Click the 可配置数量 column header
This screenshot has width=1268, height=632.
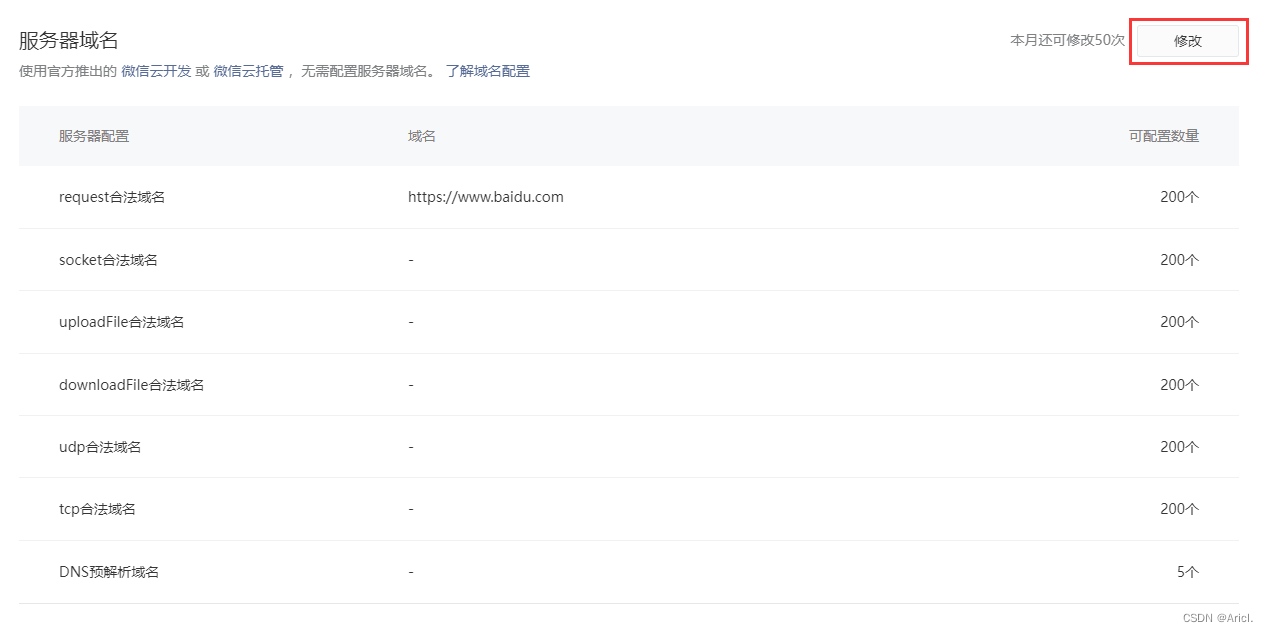tap(1164, 136)
